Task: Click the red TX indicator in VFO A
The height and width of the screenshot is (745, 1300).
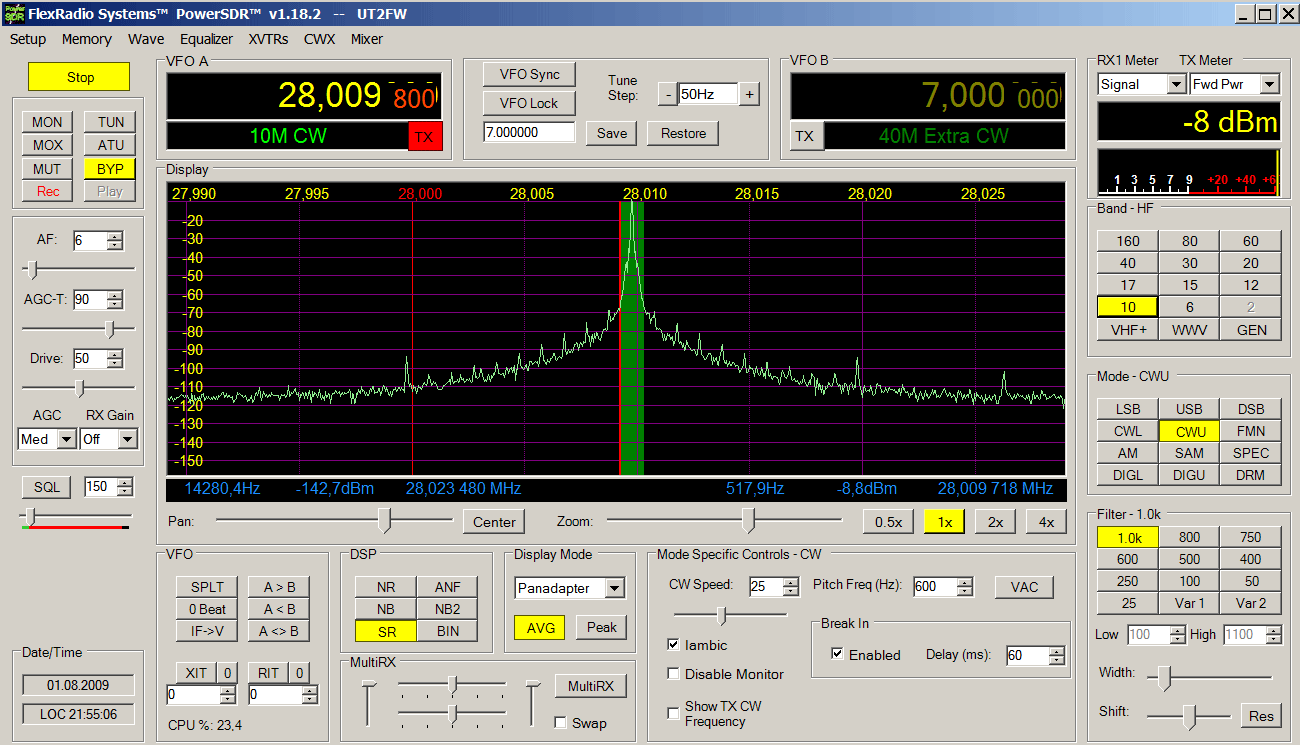Action: (424, 137)
